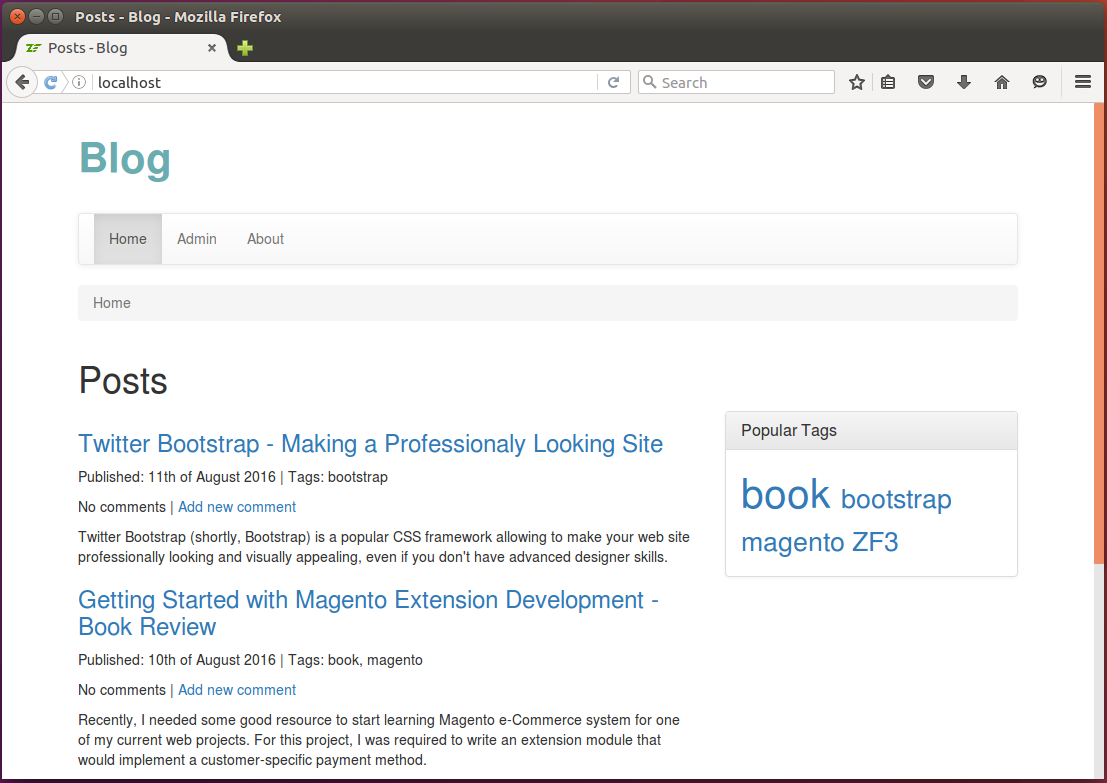
Task: Select the 'ZF3' popular tag
Action: point(875,542)
